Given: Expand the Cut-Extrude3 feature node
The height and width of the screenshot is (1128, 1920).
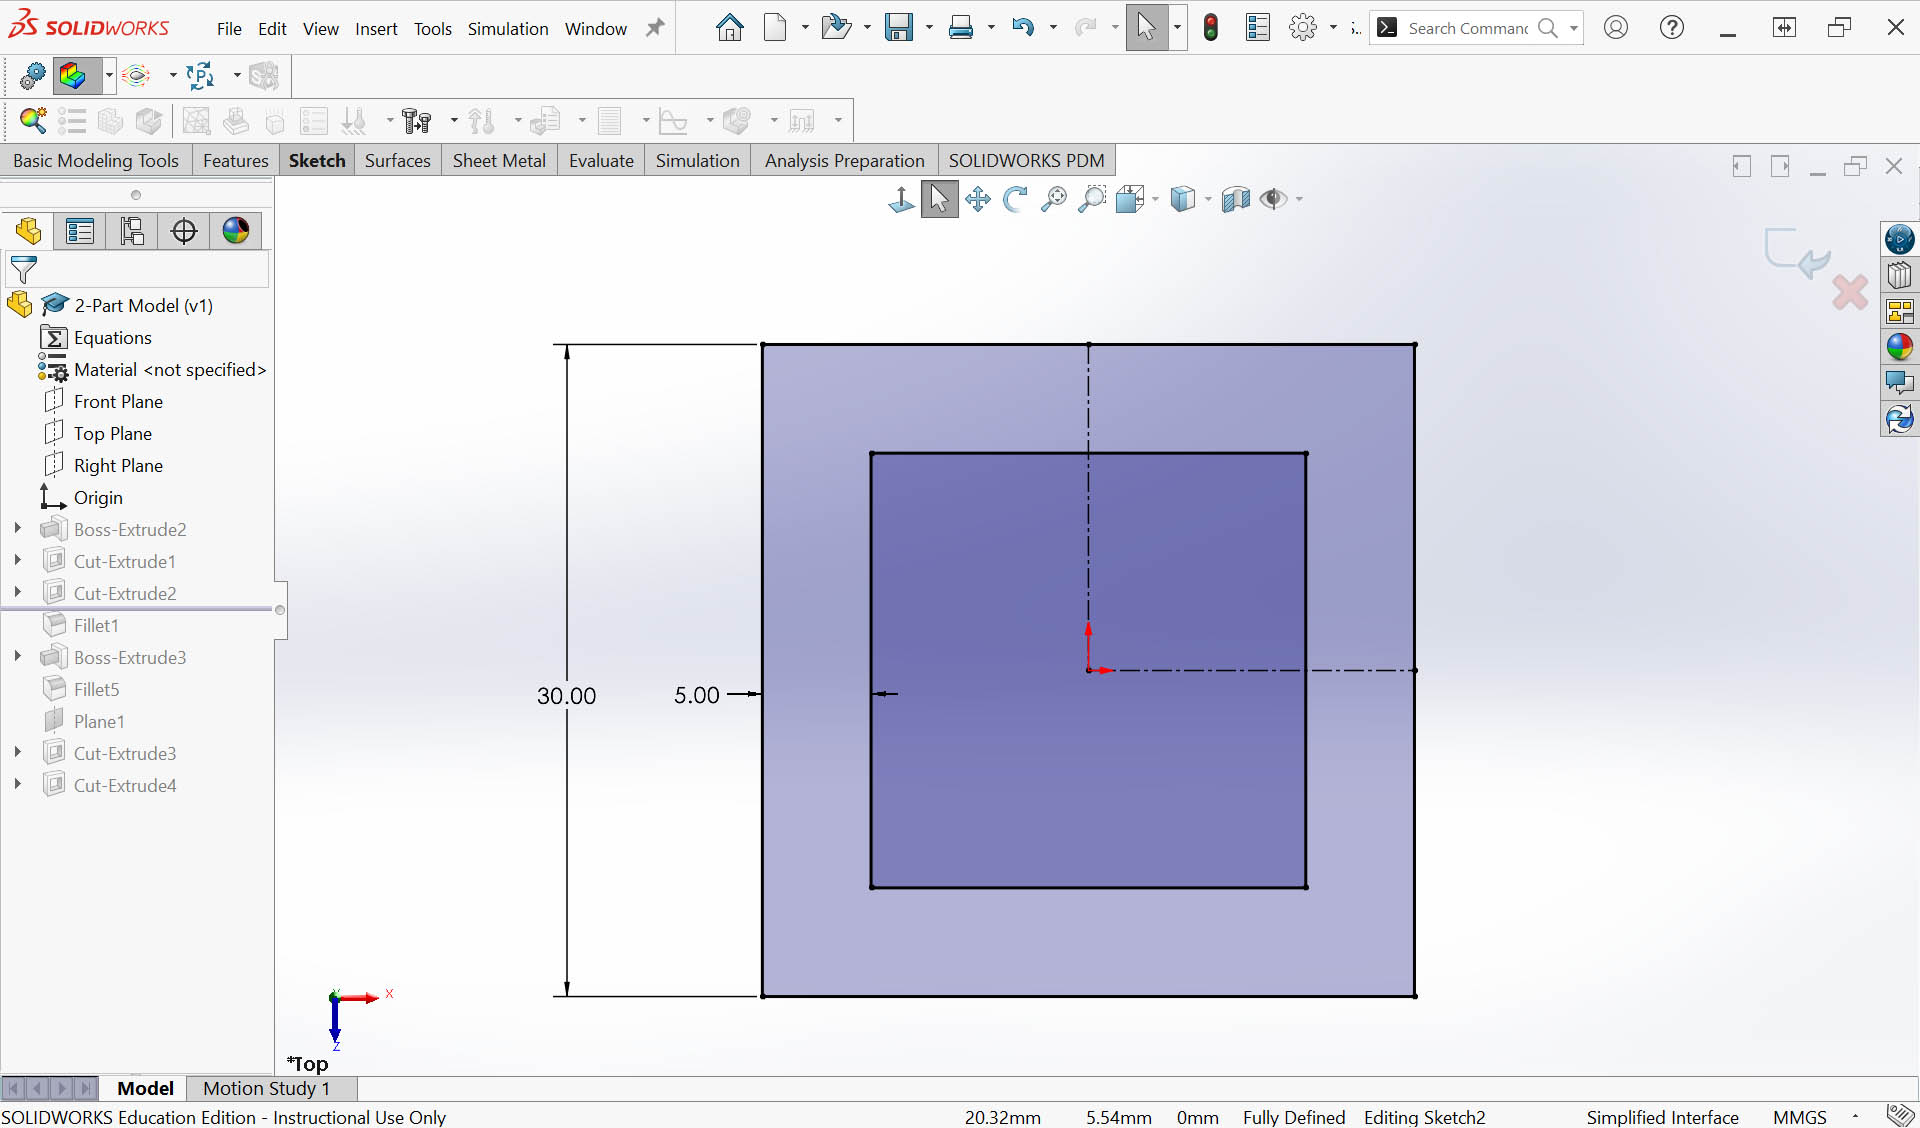Looking at the screenshot, I should tap(17, 753).
